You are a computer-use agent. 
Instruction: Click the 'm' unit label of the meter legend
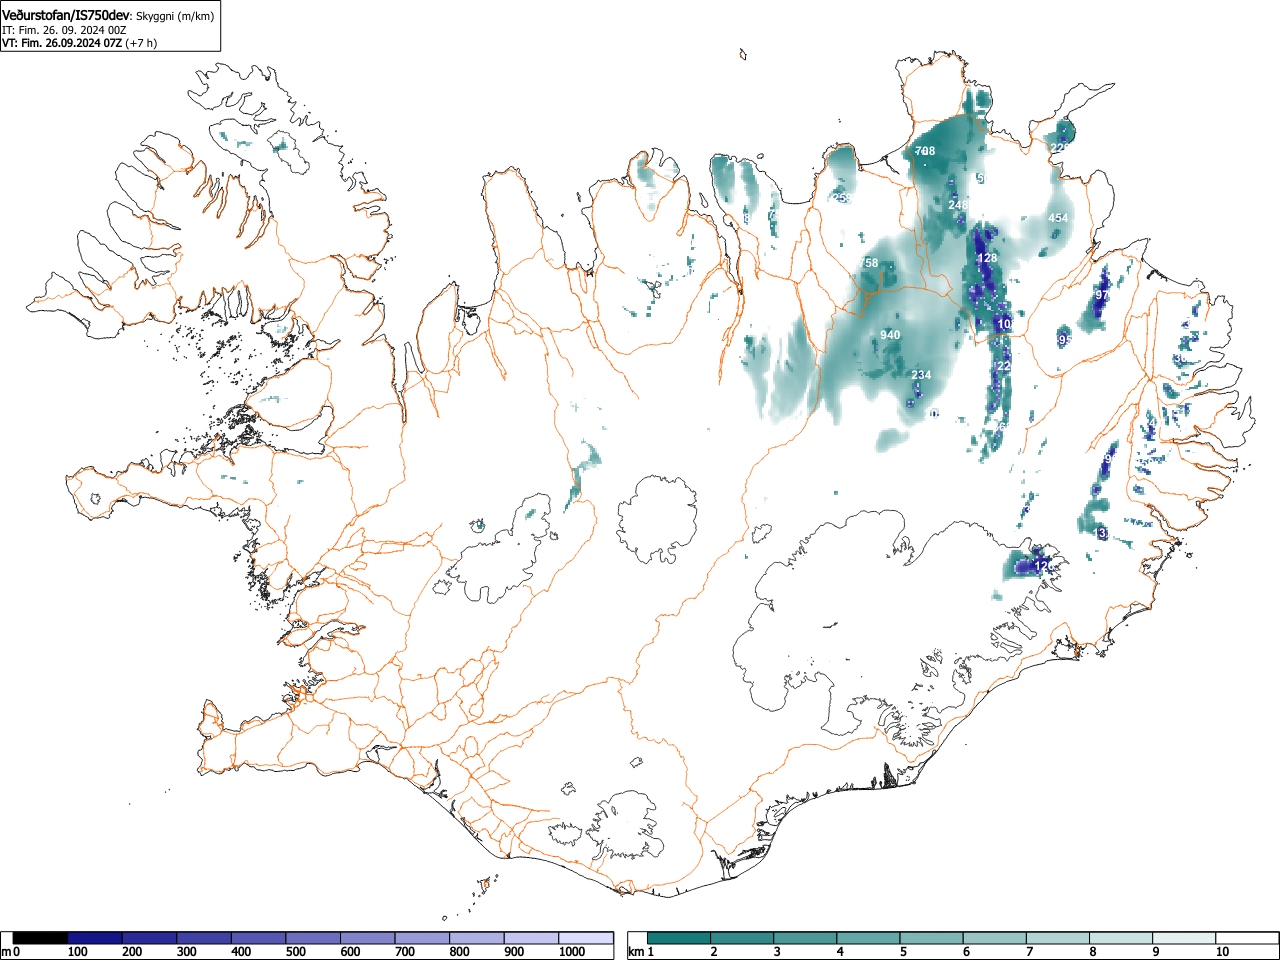coord(6,952)
